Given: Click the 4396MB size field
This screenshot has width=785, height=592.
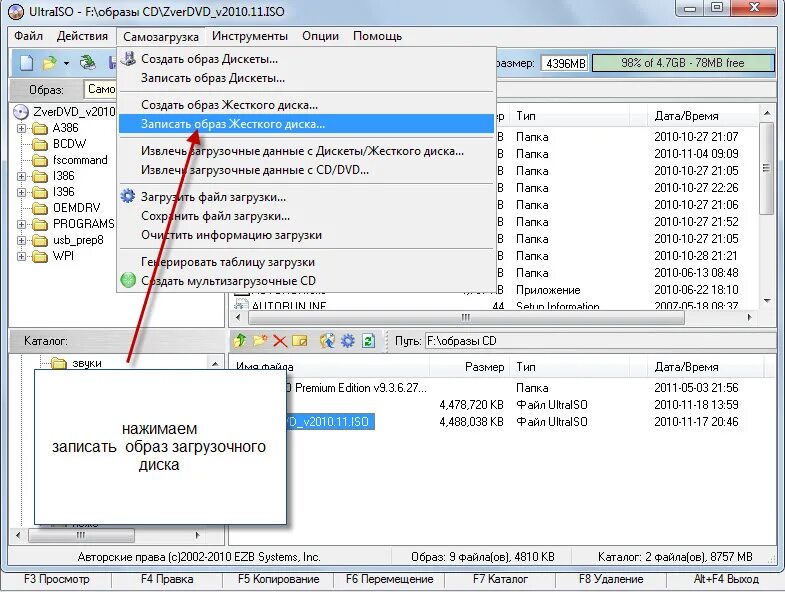Looking at the screenshot, I should 565,64.
